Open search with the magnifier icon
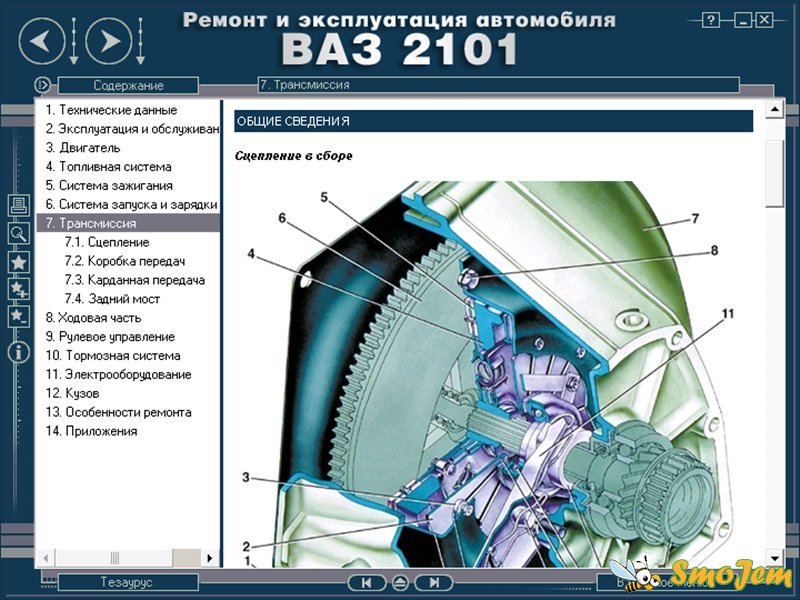Image resolution: width=800 pixels, height=600 pixels. click(x=19, y=234)
